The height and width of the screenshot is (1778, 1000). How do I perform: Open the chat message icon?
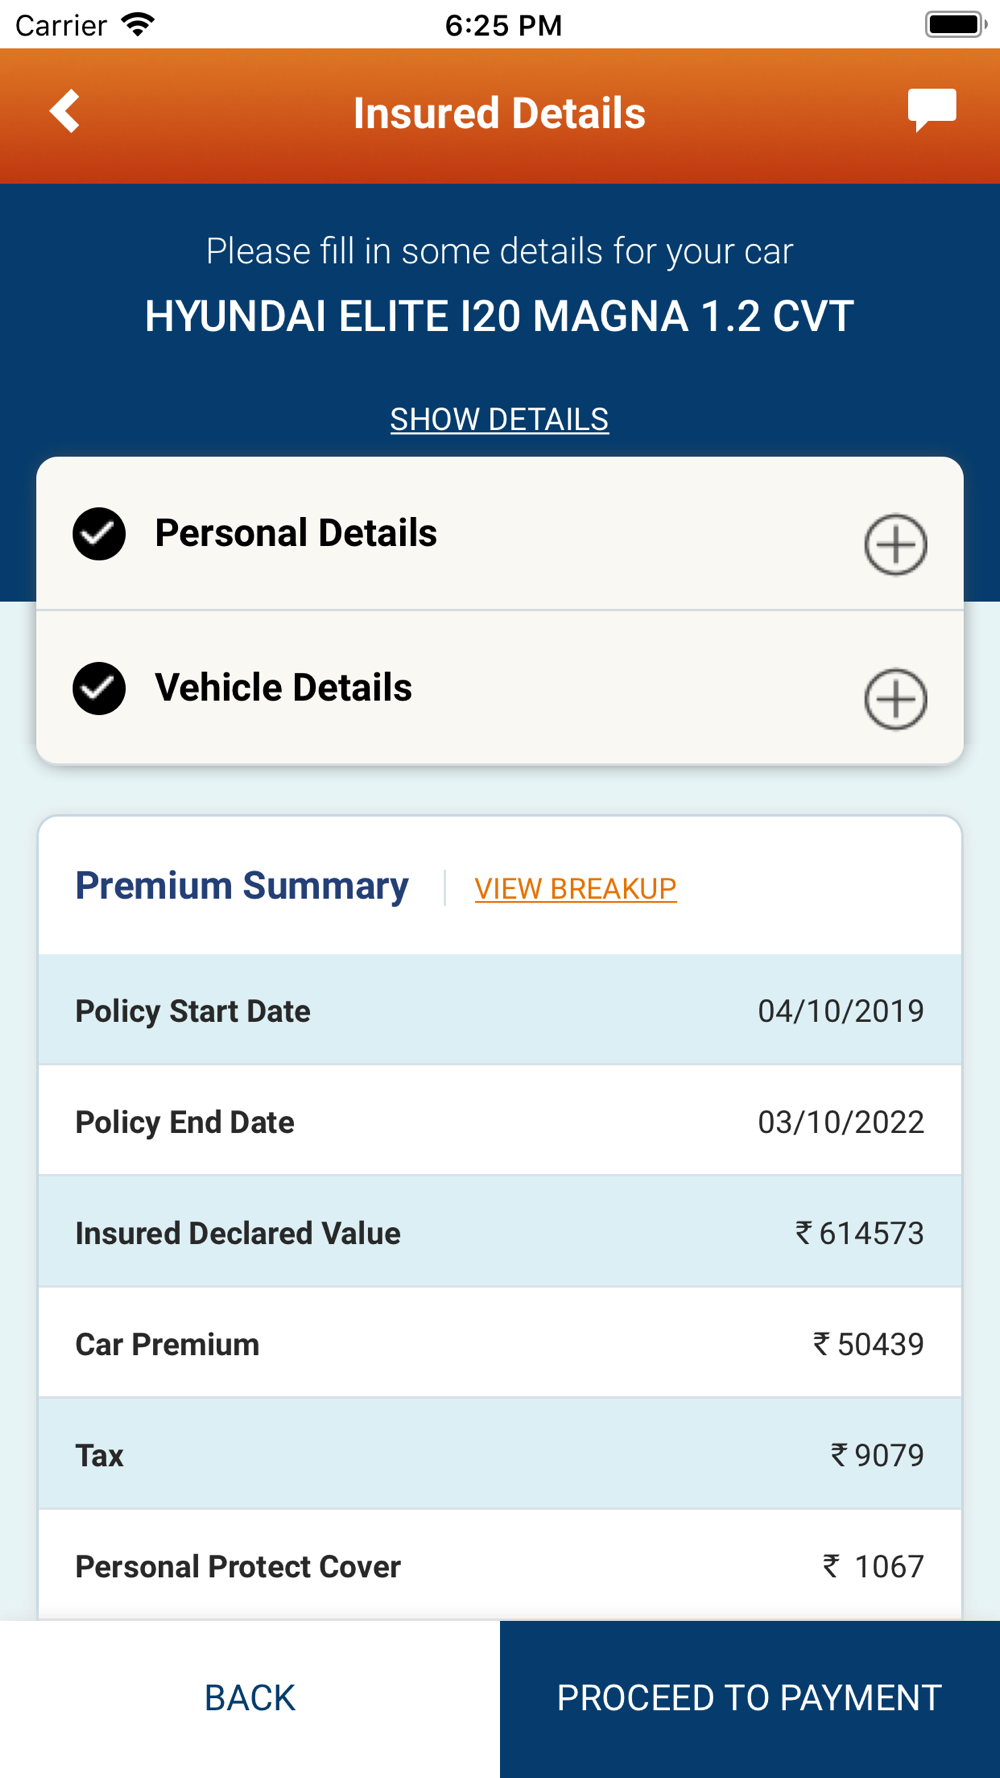[x=932, y=110]
